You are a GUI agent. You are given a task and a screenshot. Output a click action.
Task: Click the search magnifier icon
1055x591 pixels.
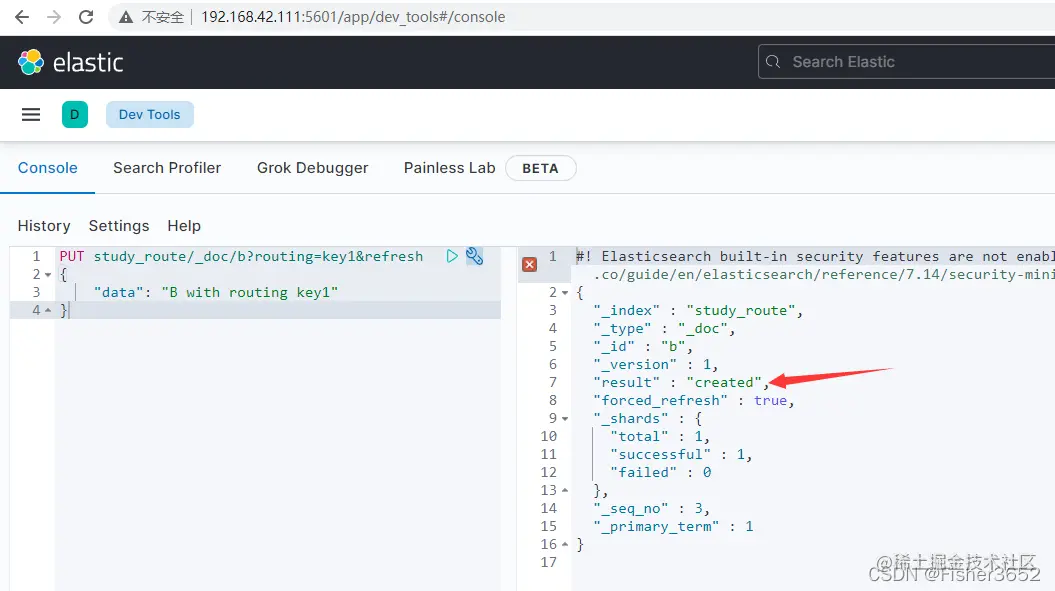coord(773,62)
